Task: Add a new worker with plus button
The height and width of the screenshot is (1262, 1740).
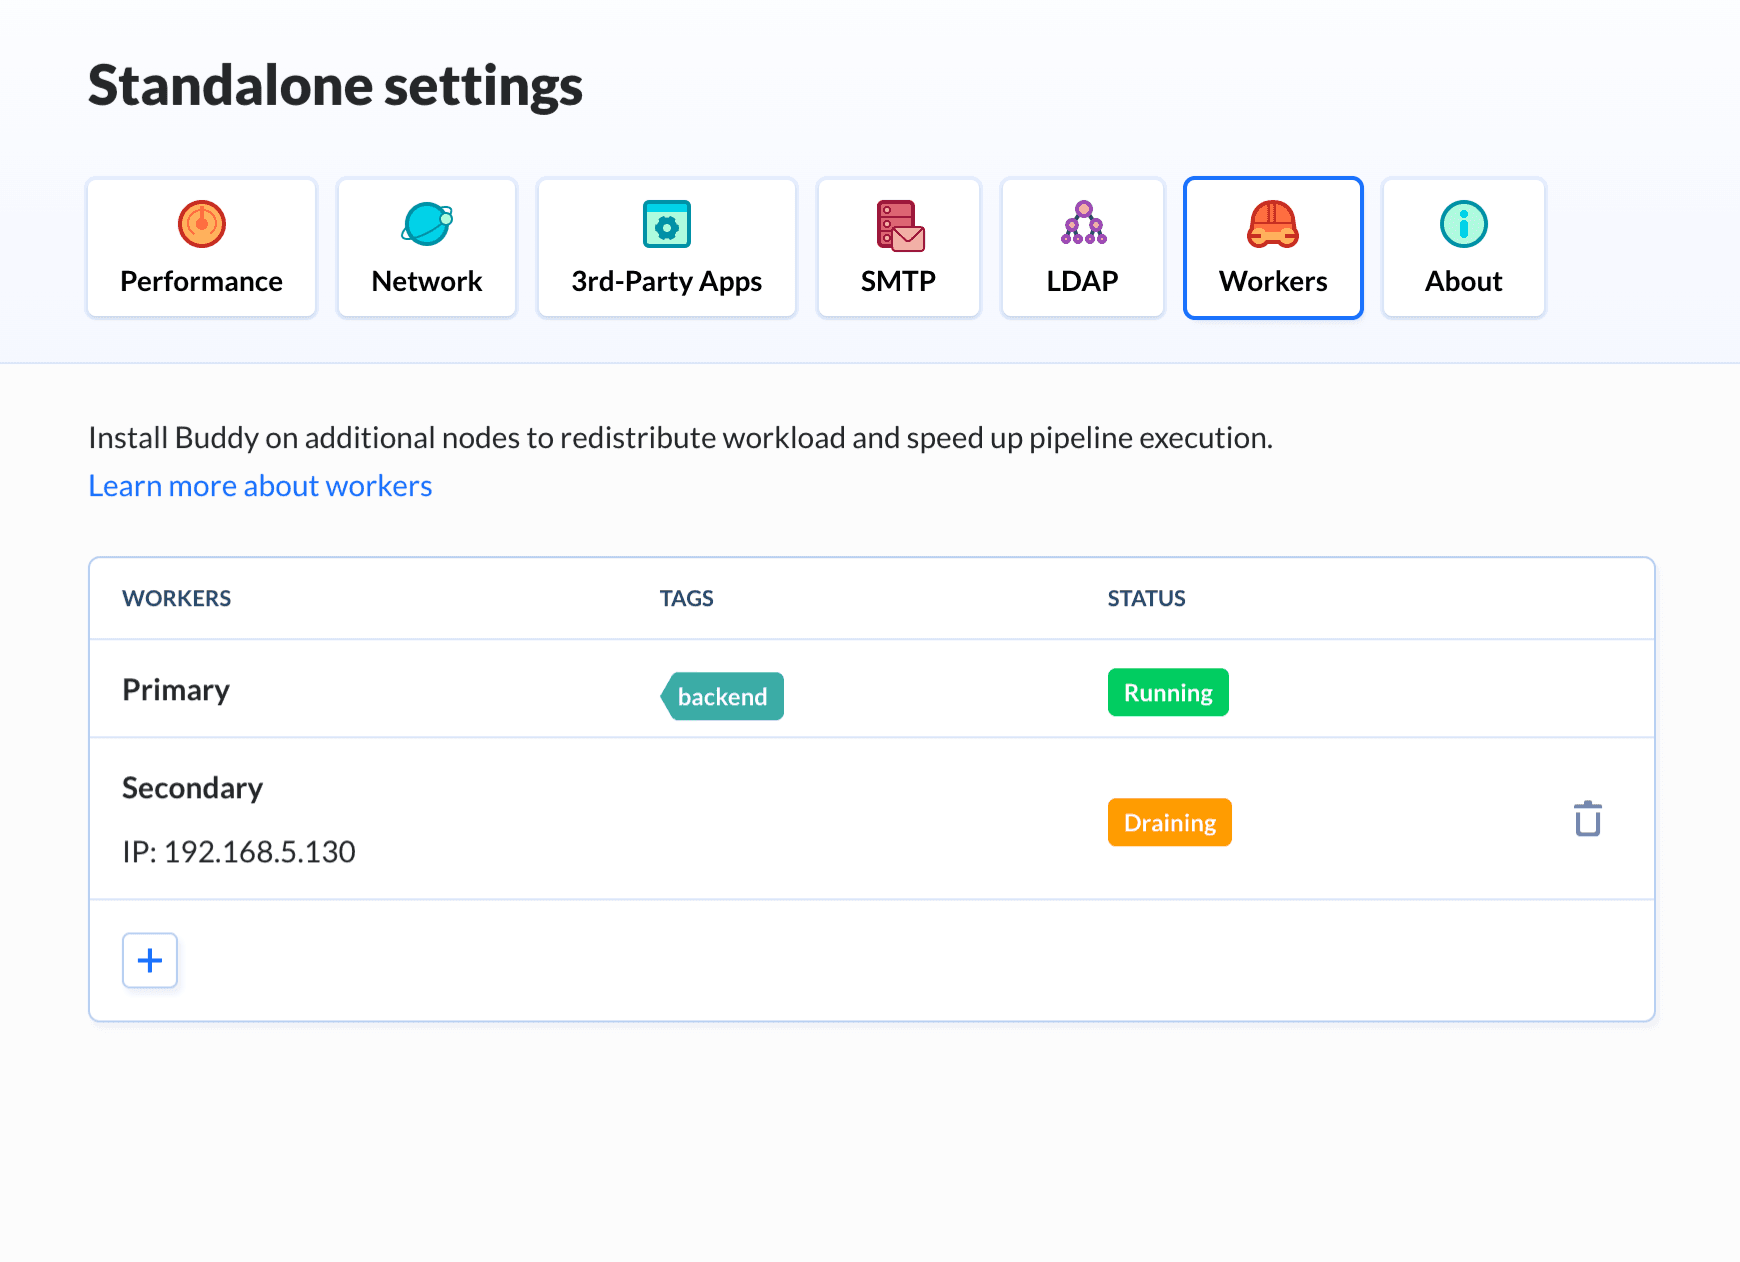Action: [x=150, y=960]
